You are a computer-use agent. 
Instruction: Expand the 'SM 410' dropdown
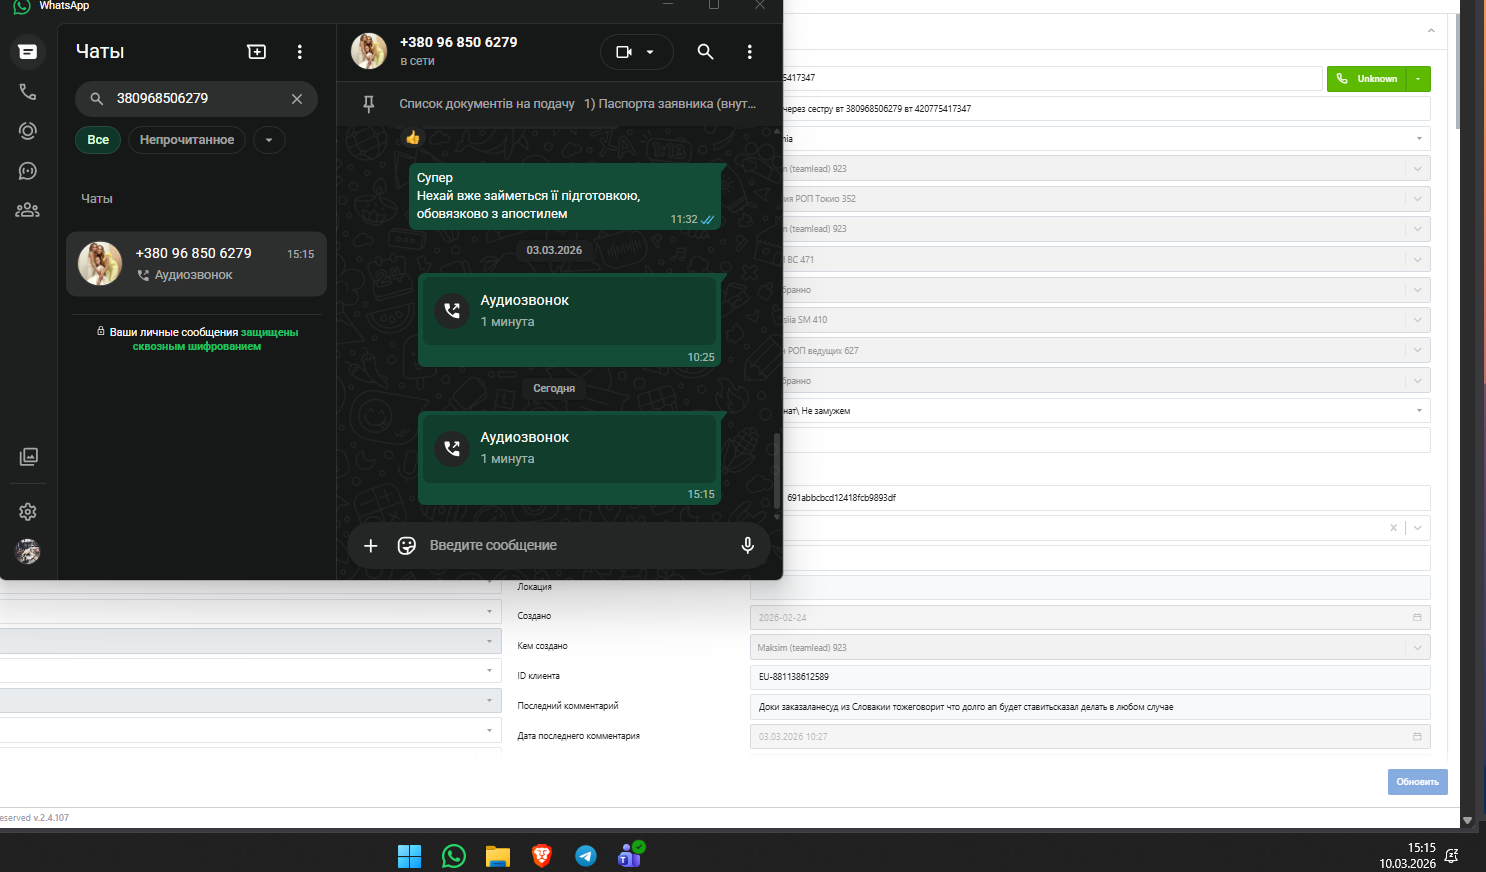click(x=1417, y=320)
